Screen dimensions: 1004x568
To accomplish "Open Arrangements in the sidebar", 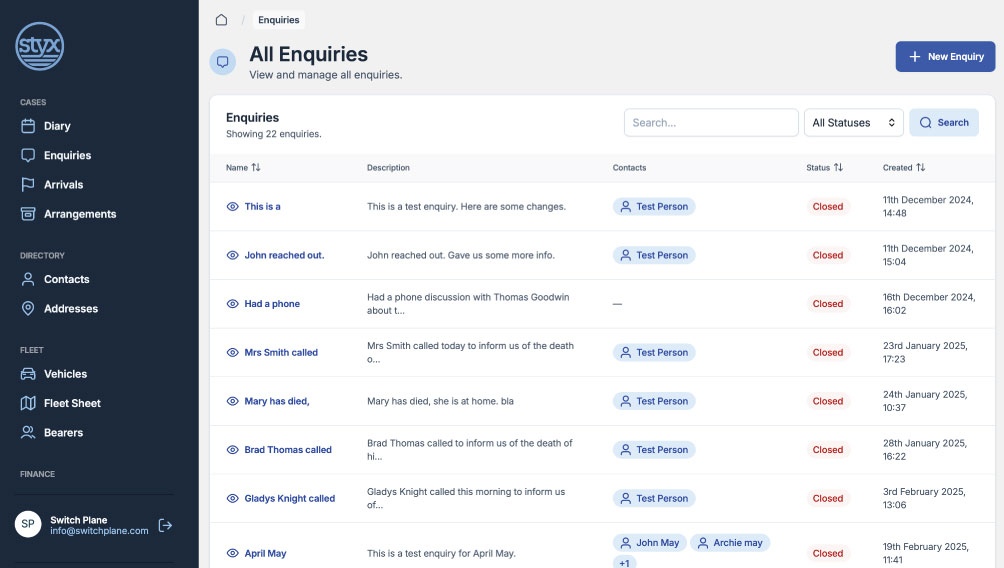I will click(79, 214).
